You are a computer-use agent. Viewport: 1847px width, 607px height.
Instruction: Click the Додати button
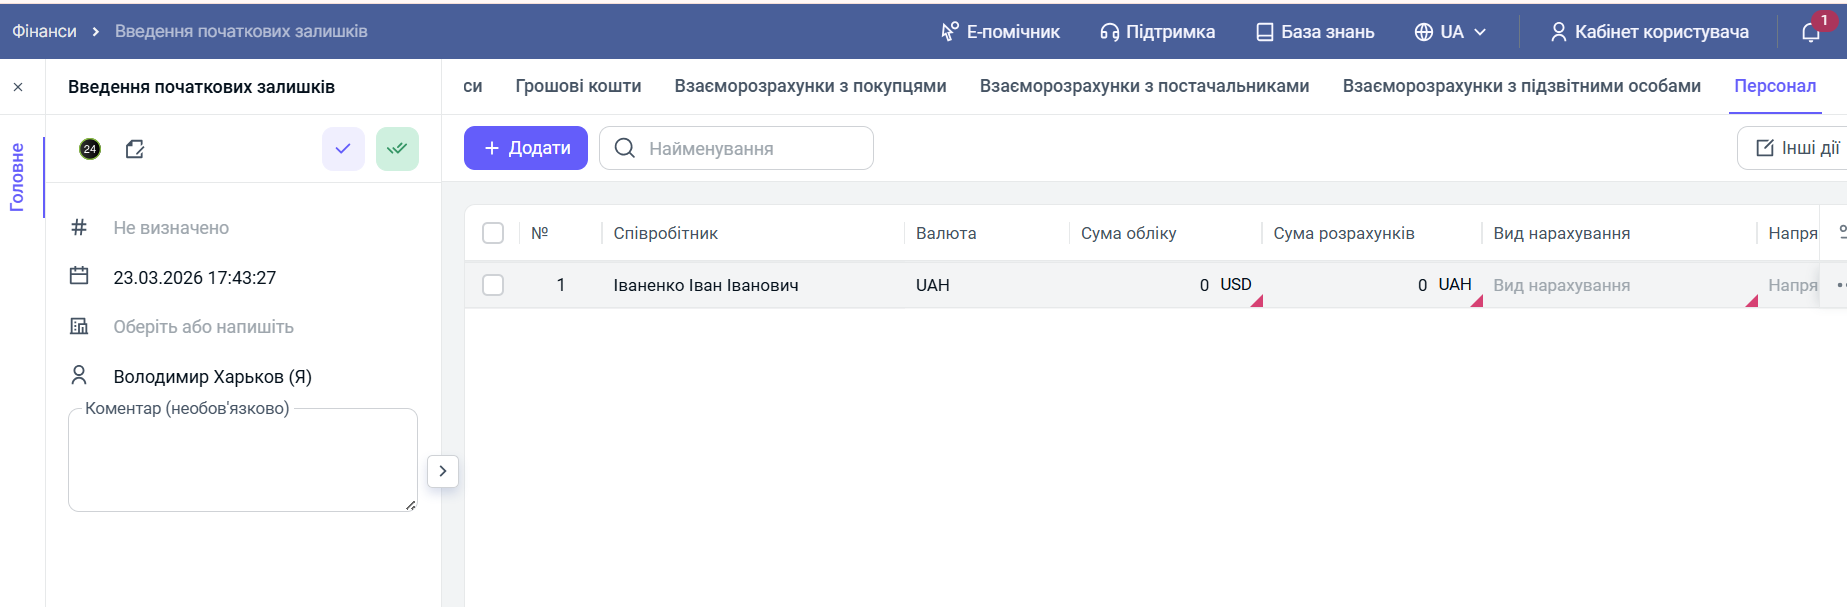coord(526,148)
